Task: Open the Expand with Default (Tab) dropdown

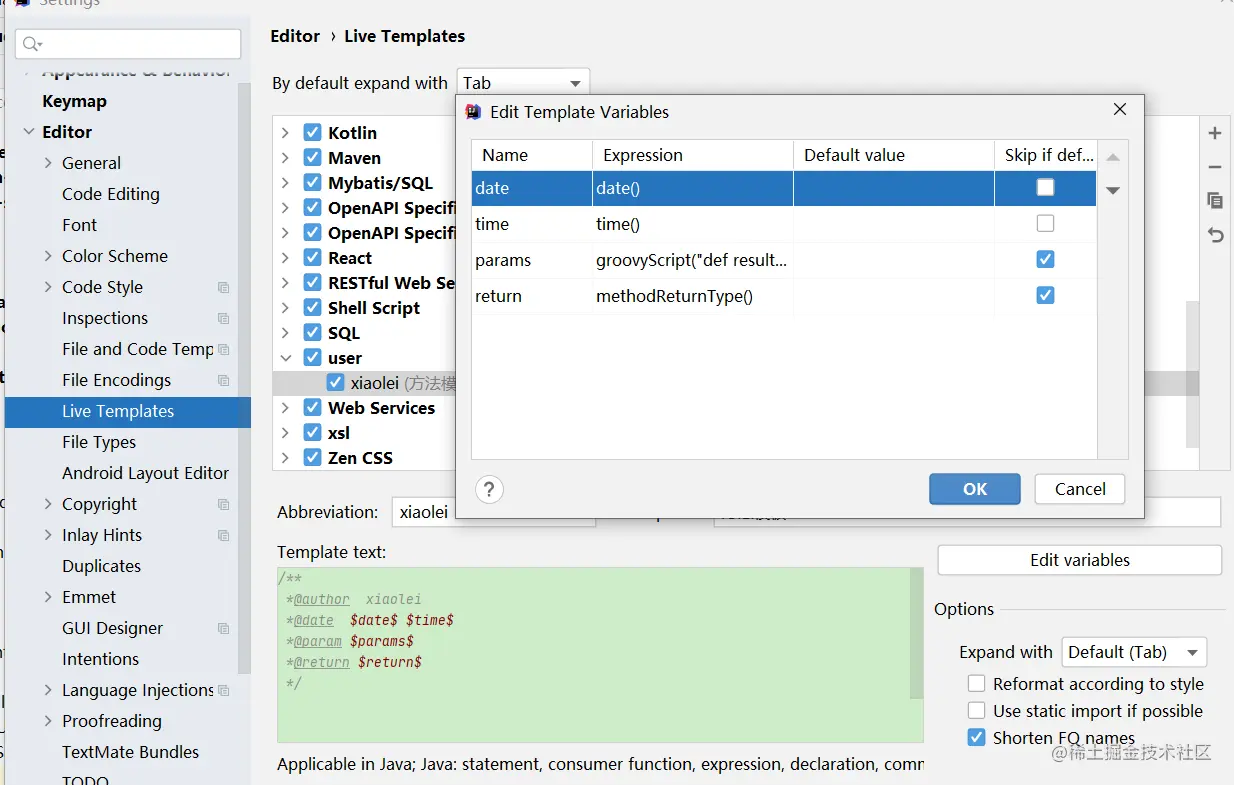Action: coord(1134,652)
